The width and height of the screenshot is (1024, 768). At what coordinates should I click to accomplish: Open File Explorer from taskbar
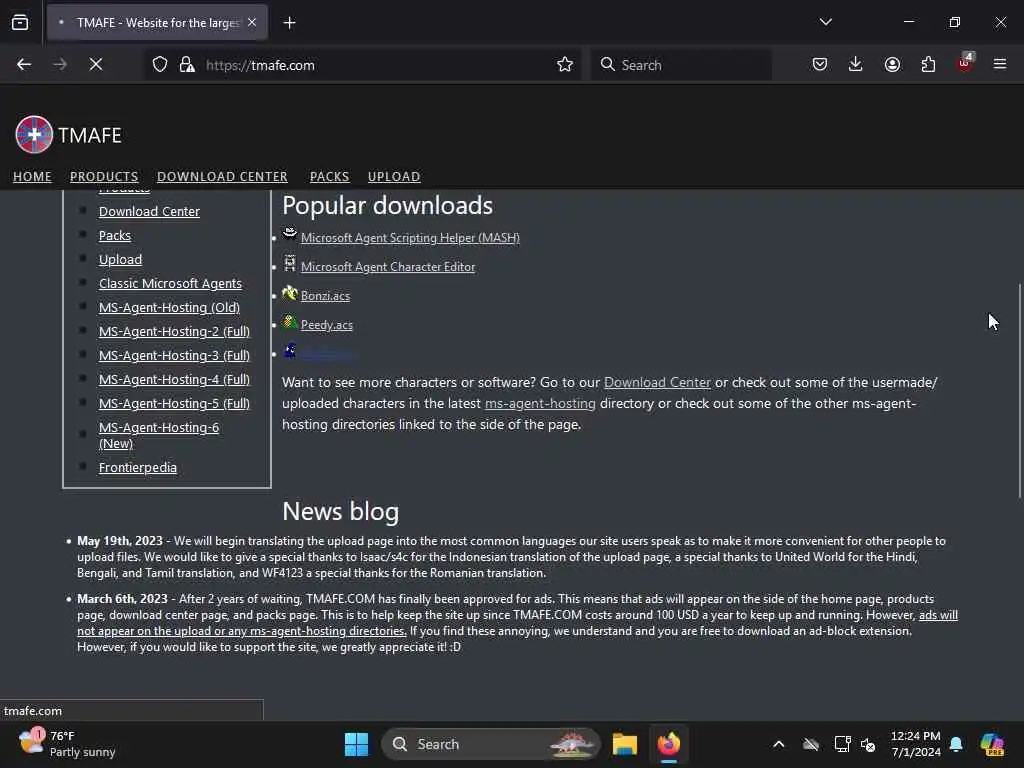coord(625,744)
